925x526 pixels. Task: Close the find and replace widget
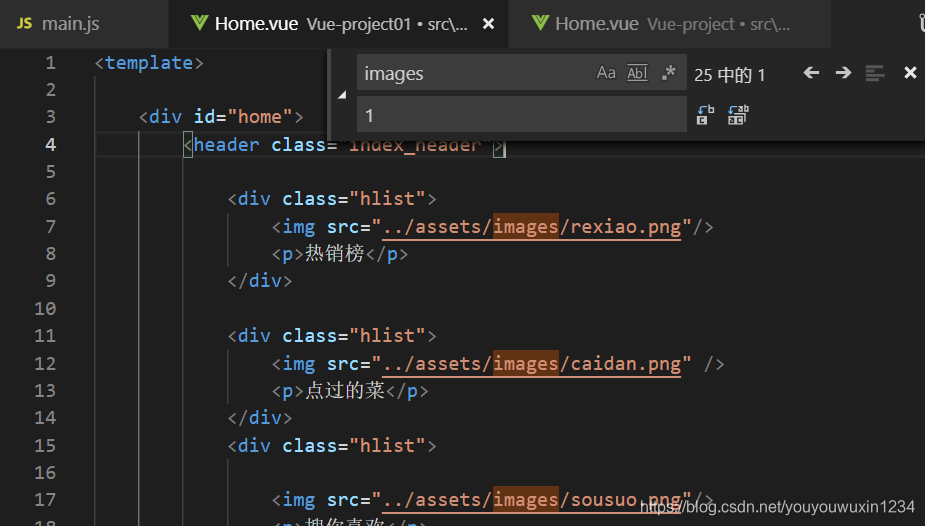(x=910, y=73)
